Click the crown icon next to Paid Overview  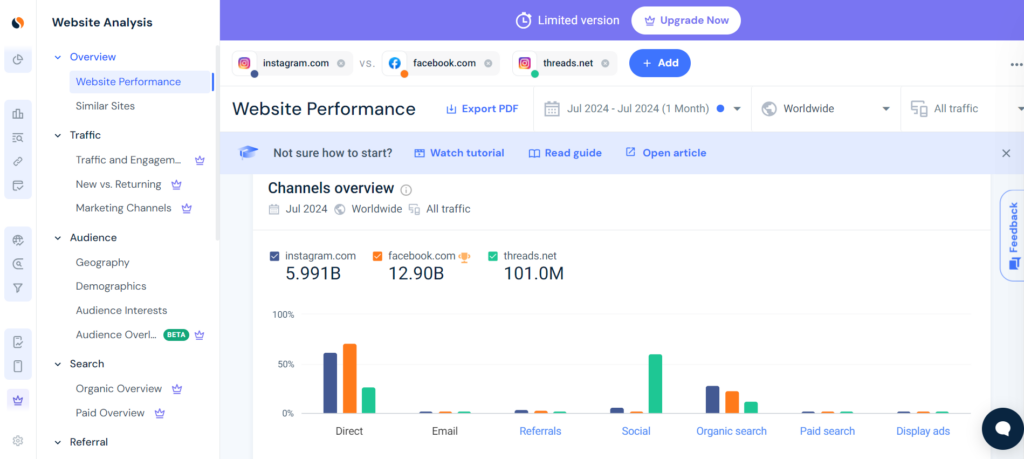[159, 413]
